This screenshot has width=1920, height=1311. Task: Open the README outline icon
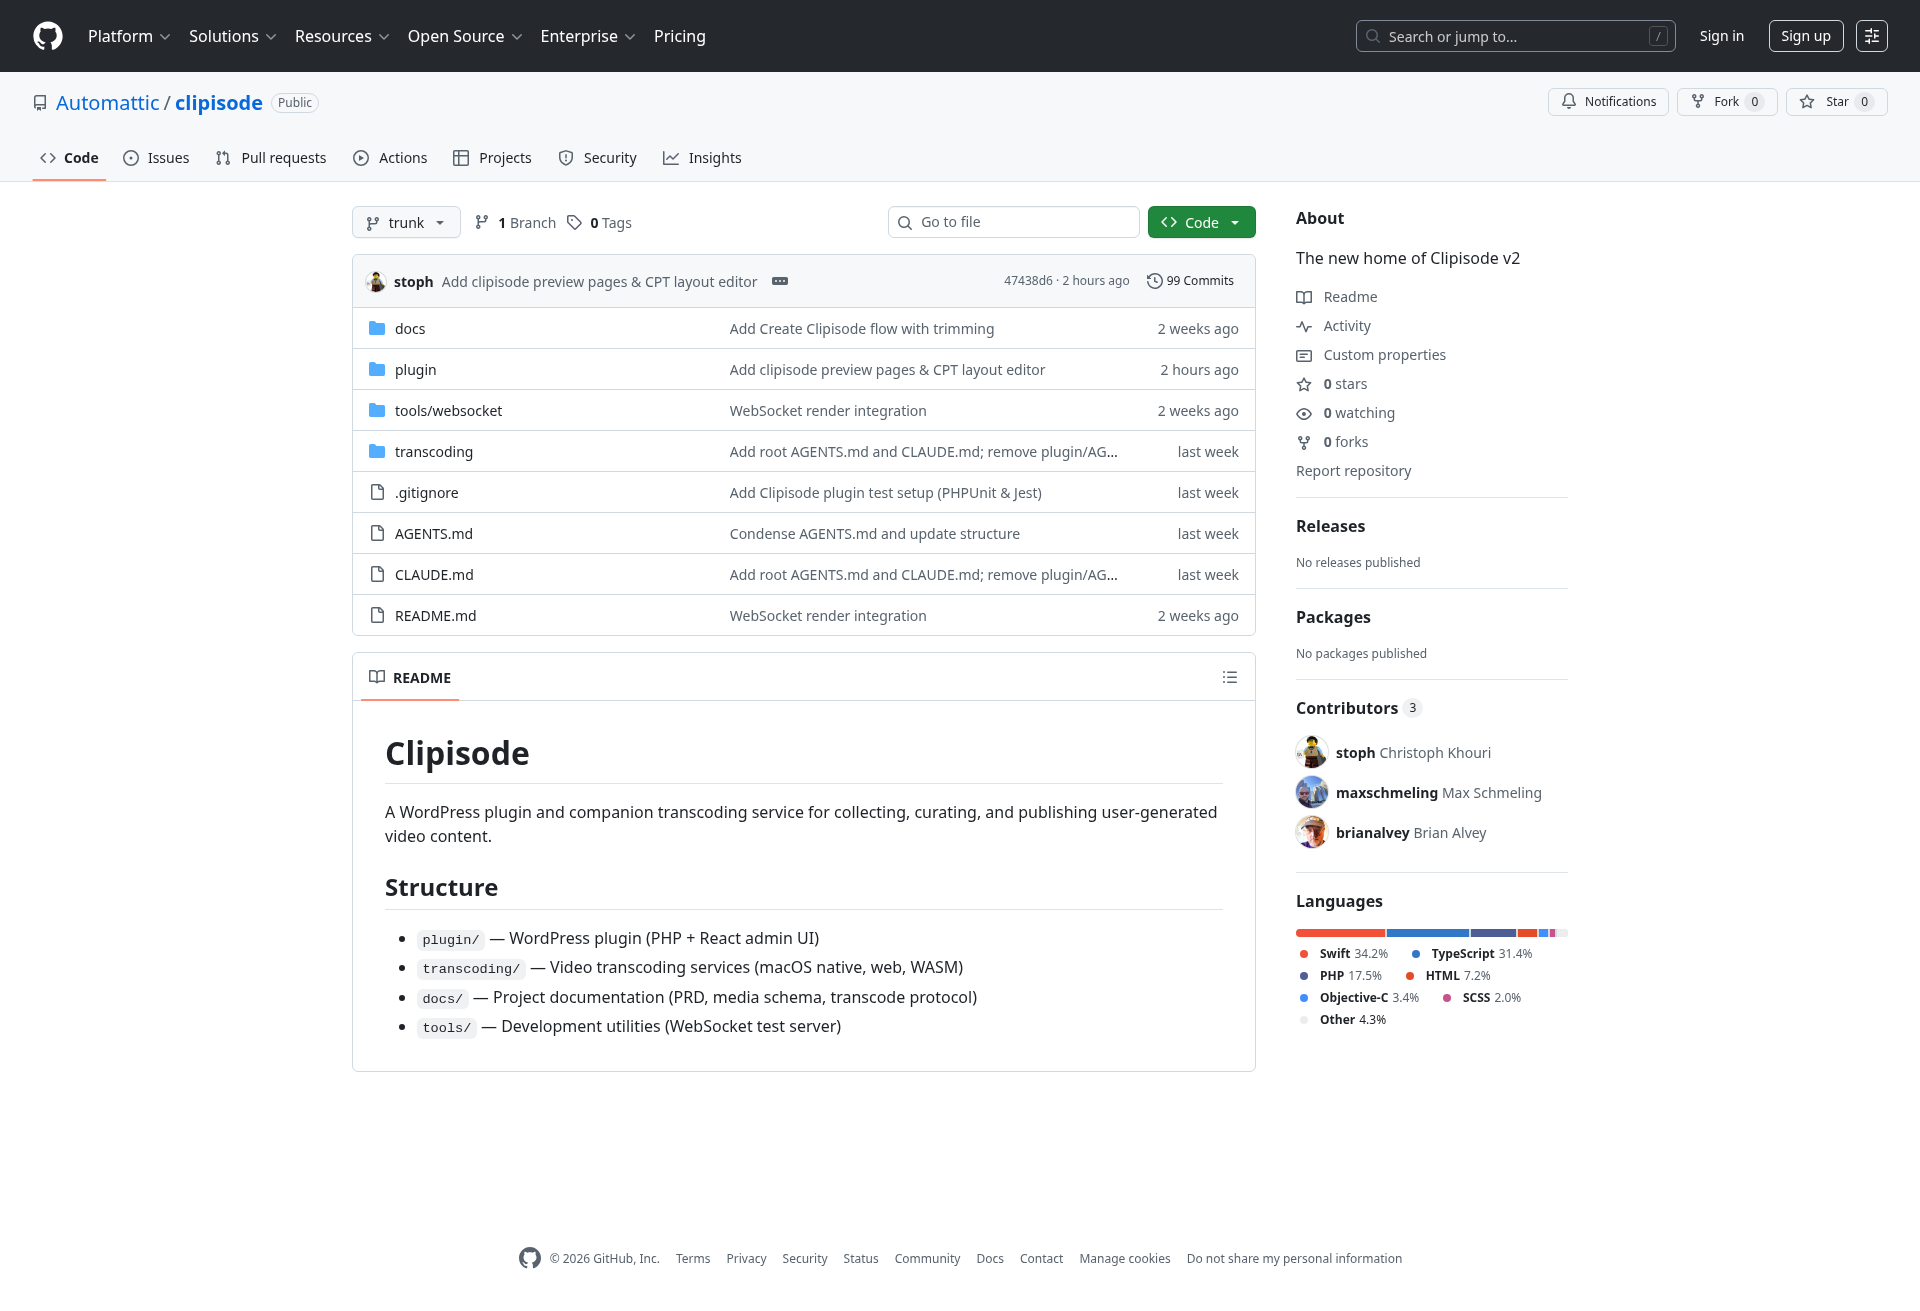pos(1230,677)
